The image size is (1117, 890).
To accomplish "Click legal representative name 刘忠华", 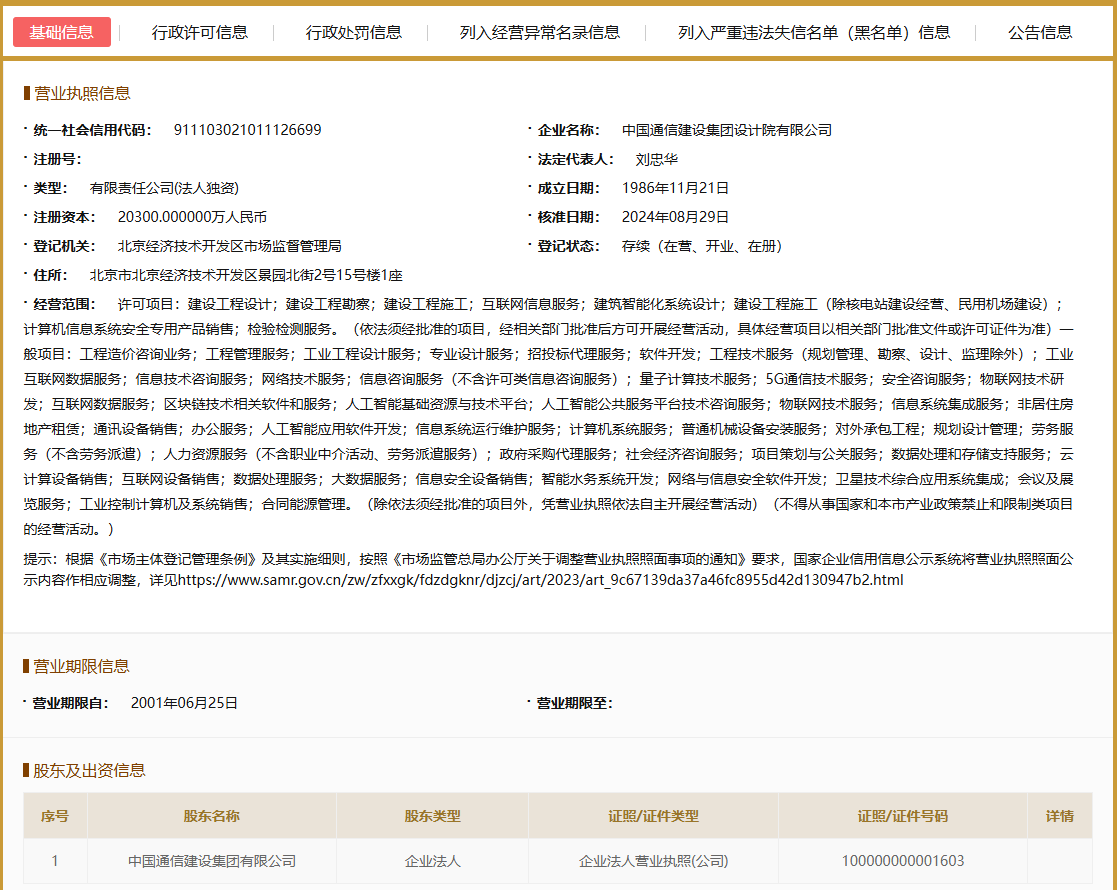I will 657,159.
